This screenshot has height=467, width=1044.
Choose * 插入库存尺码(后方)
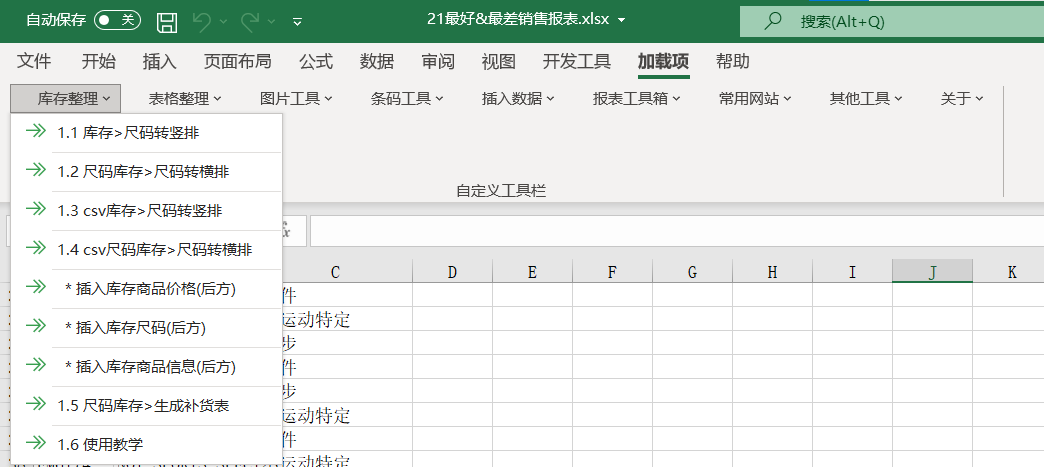(x=146, y=328)
